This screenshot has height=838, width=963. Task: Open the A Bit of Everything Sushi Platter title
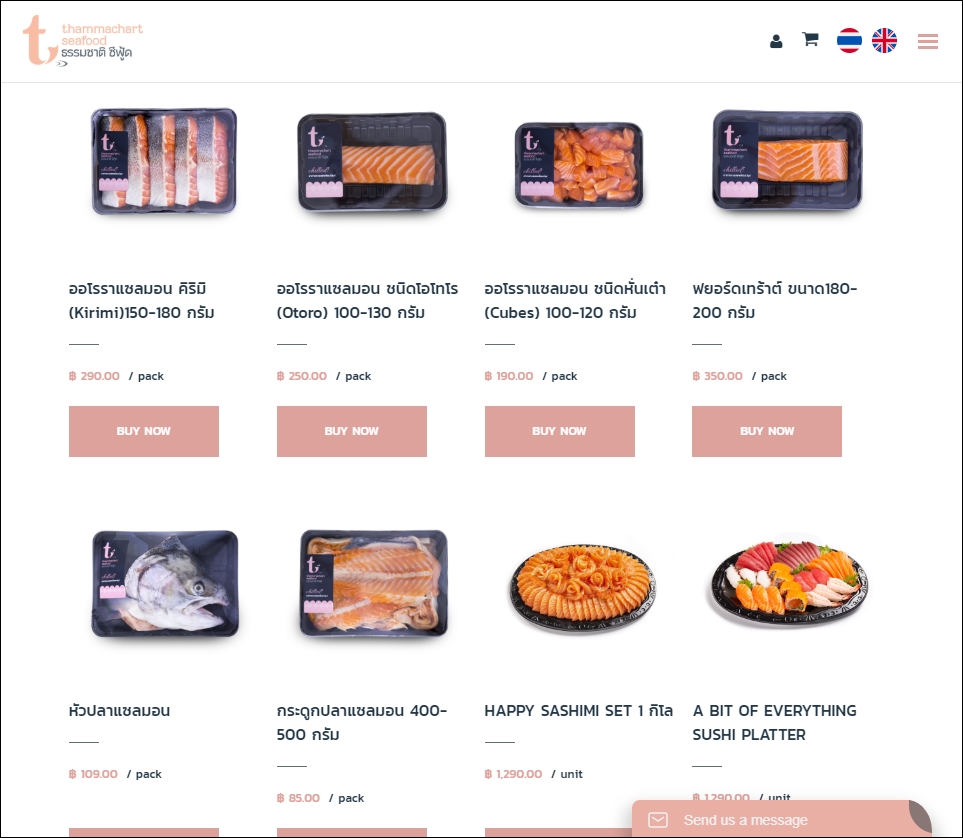774,722
